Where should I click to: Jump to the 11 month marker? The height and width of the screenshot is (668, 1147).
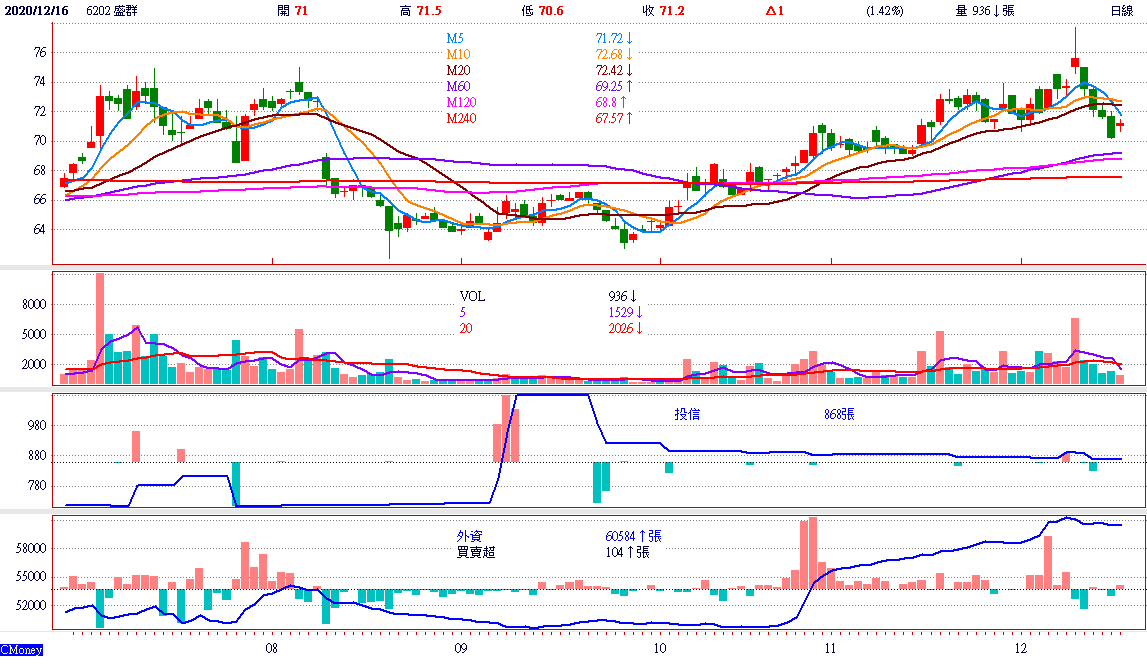coord(831,648)
